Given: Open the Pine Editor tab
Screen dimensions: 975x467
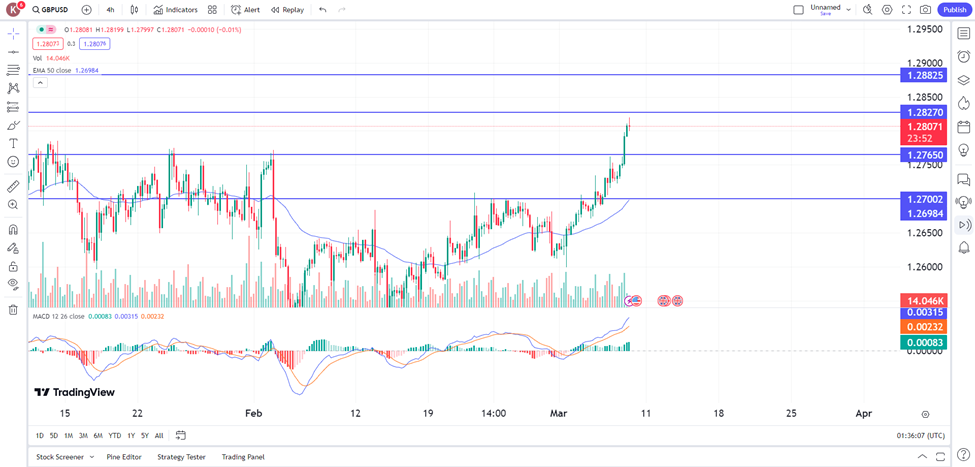Looking at the screenshot, I should point(124,456).
